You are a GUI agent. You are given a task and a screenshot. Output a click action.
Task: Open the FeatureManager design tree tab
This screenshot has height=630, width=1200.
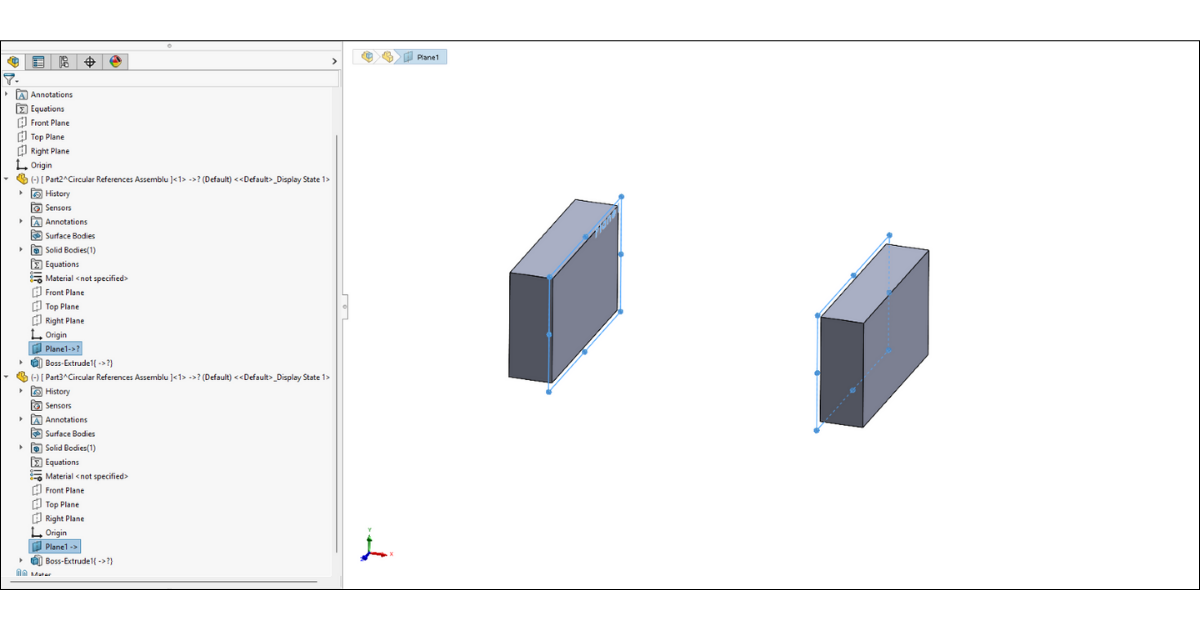[x=13, y=61]
